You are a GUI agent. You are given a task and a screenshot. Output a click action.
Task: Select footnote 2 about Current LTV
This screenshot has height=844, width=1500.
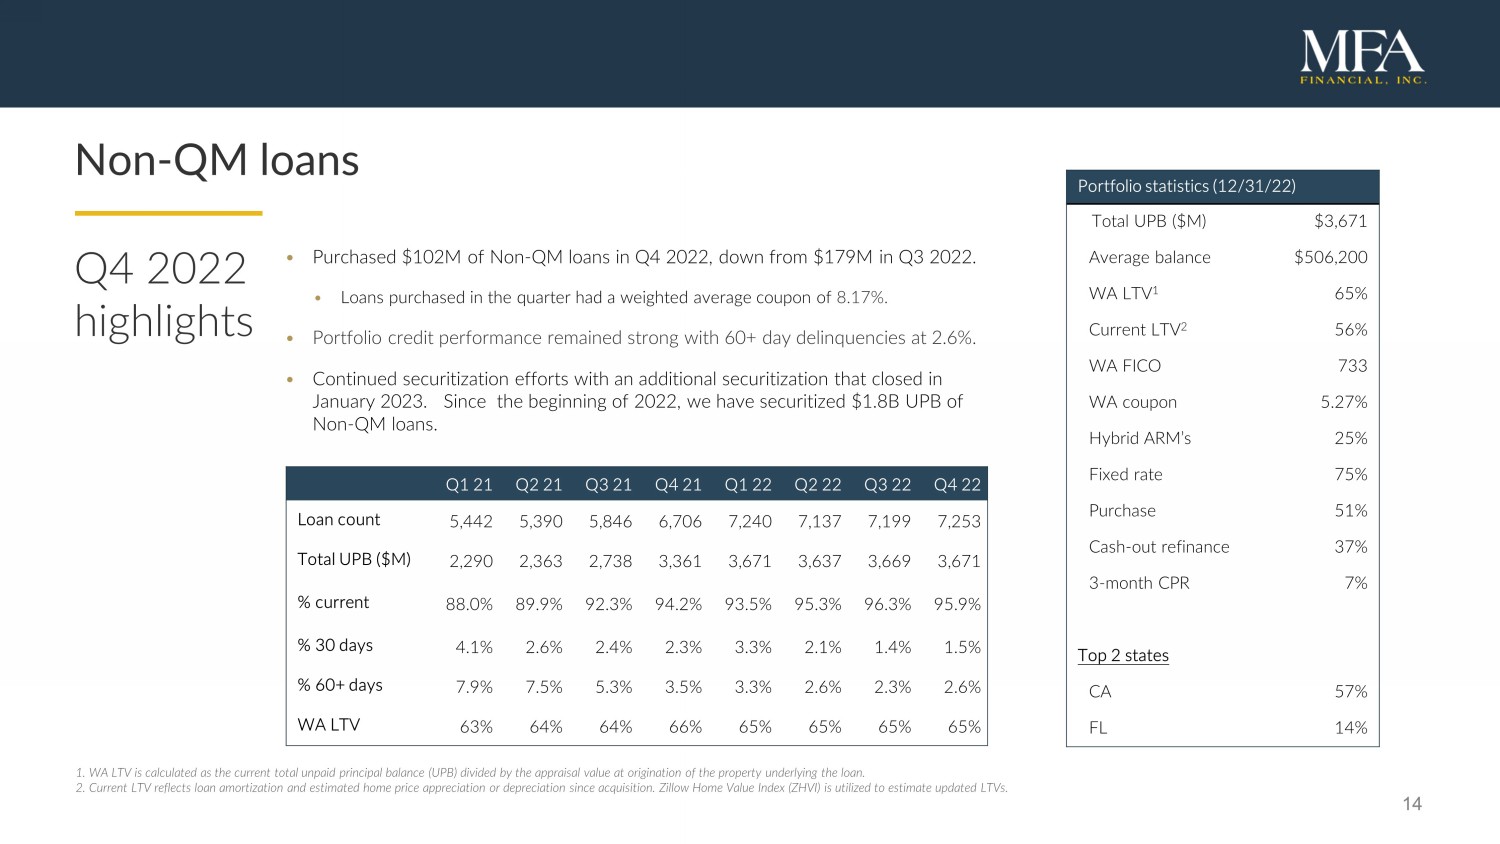click(x=541, y=788)
